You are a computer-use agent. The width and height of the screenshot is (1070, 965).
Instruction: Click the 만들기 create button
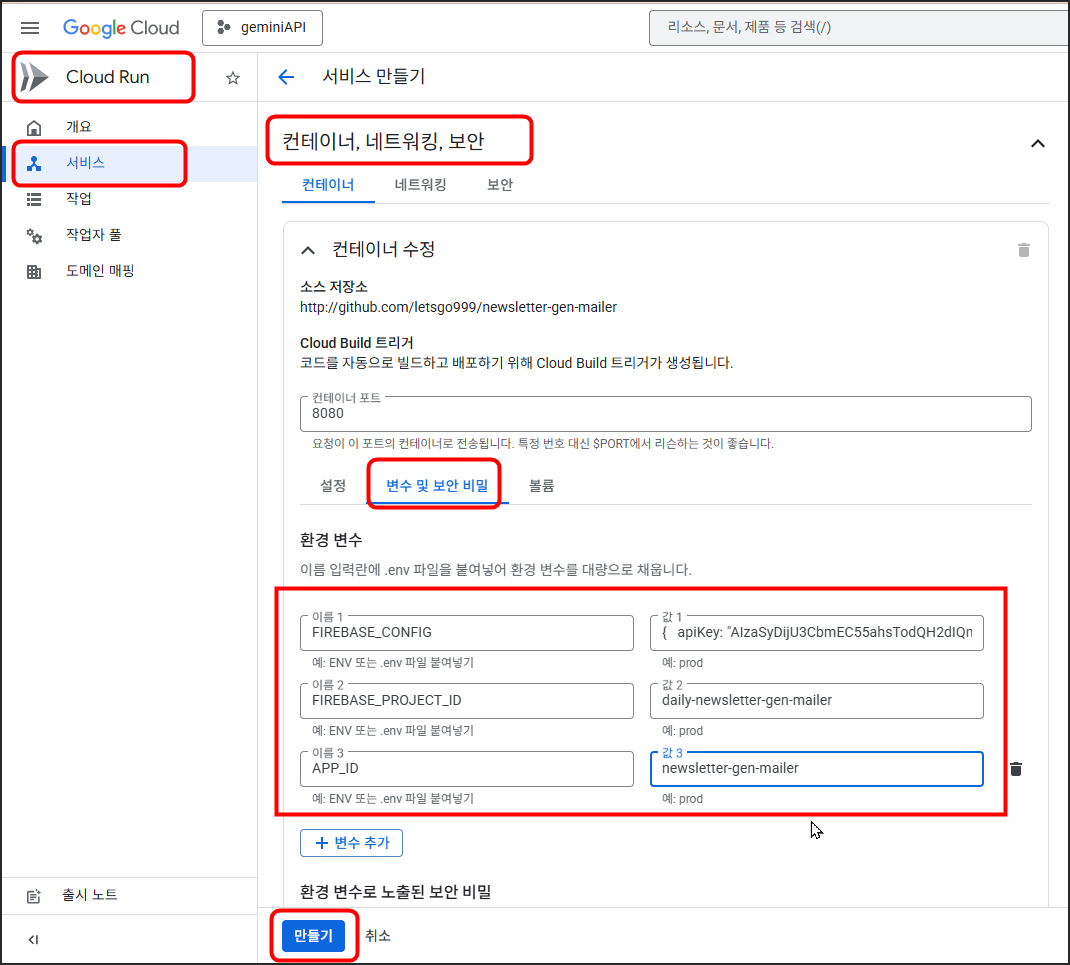click(313, 936)
